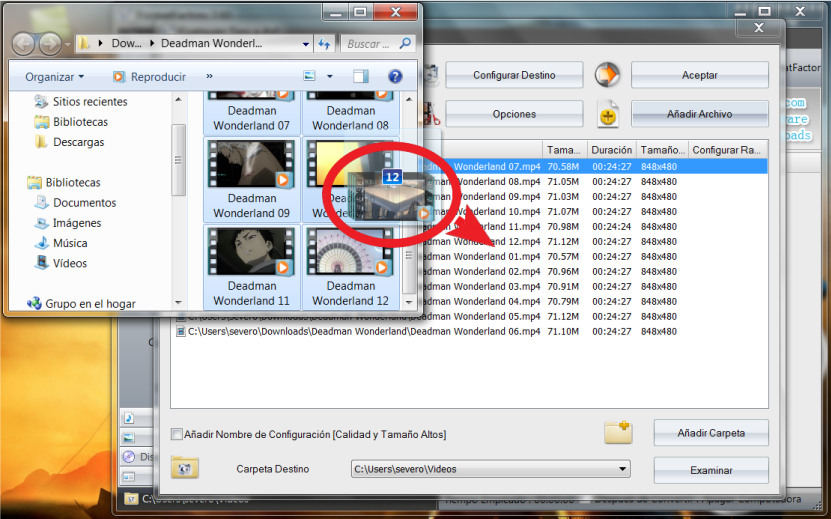Click the orange arrow icon beside Aceptar

[607, 75]
